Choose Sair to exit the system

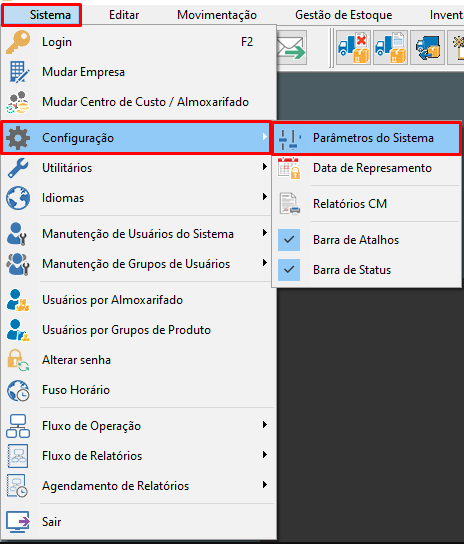(52, 522)
